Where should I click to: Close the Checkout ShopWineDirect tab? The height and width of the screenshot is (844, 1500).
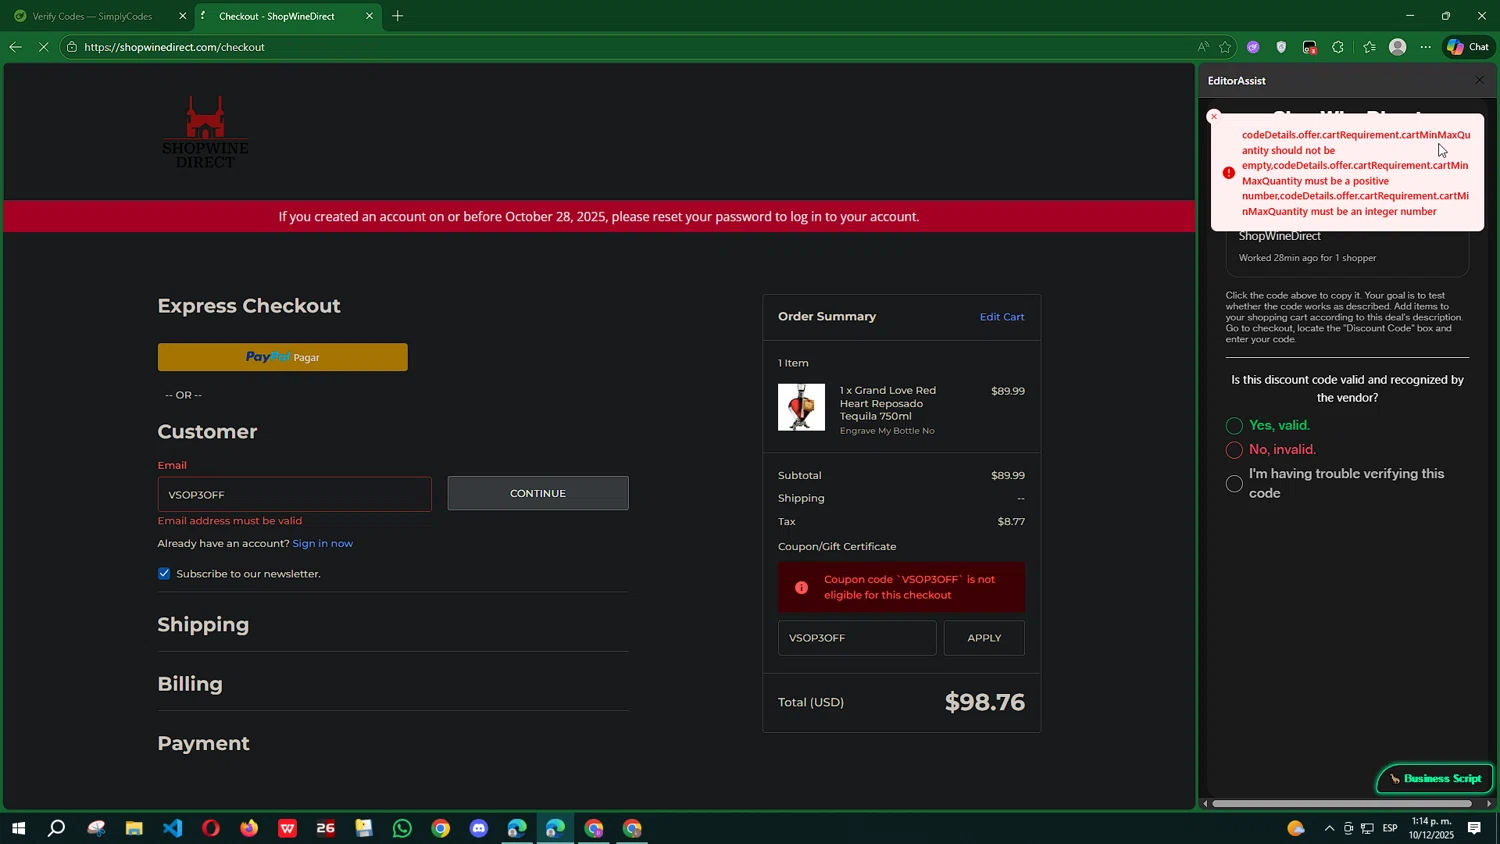click(x=369, y=16)
